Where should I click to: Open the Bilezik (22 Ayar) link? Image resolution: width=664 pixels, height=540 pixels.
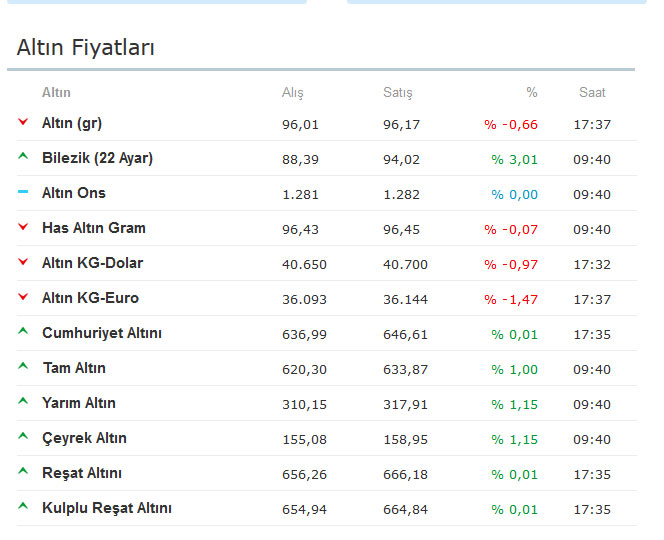pos(97,158)
